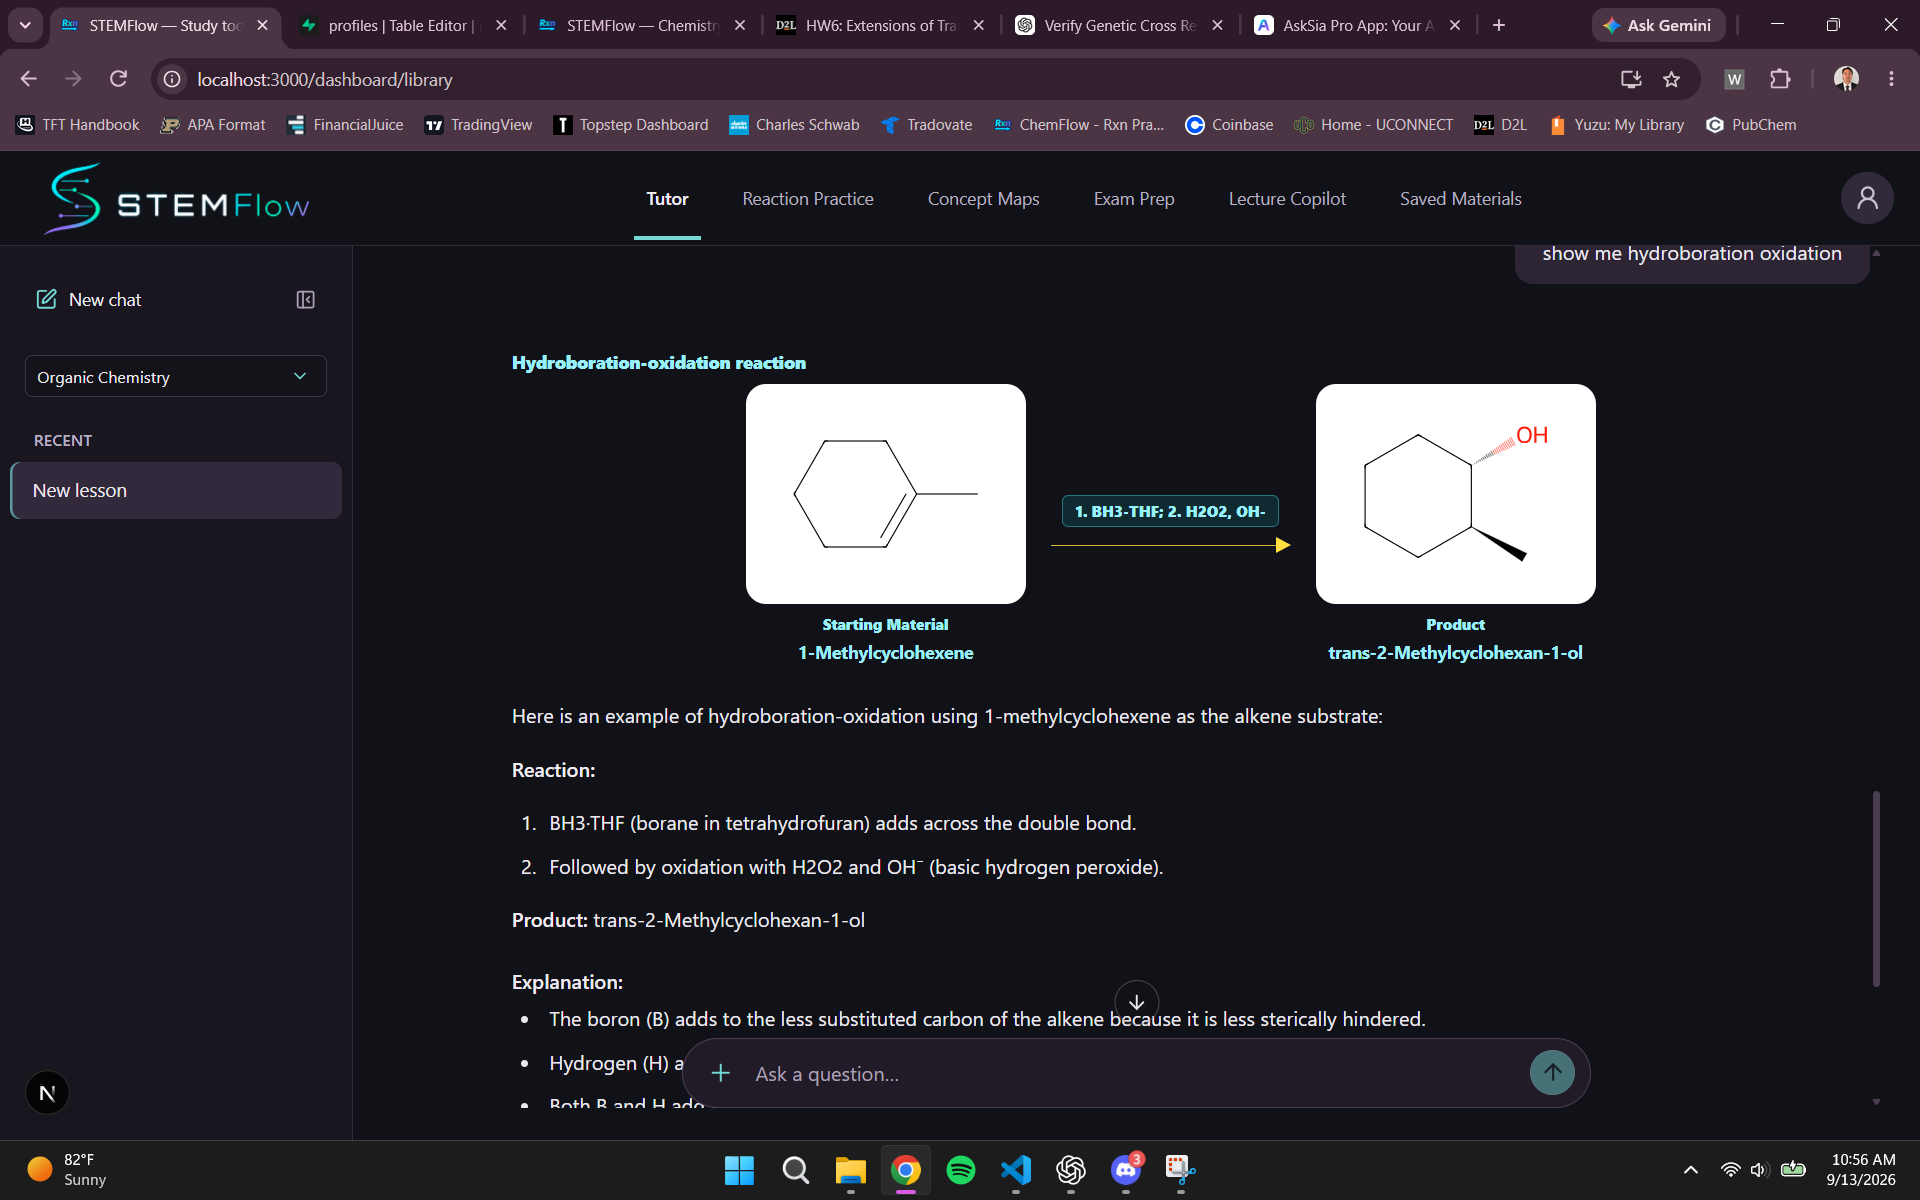Reload the page with the refresh icon
This screenshot has width=1920, height=1200.
point(118,79)
